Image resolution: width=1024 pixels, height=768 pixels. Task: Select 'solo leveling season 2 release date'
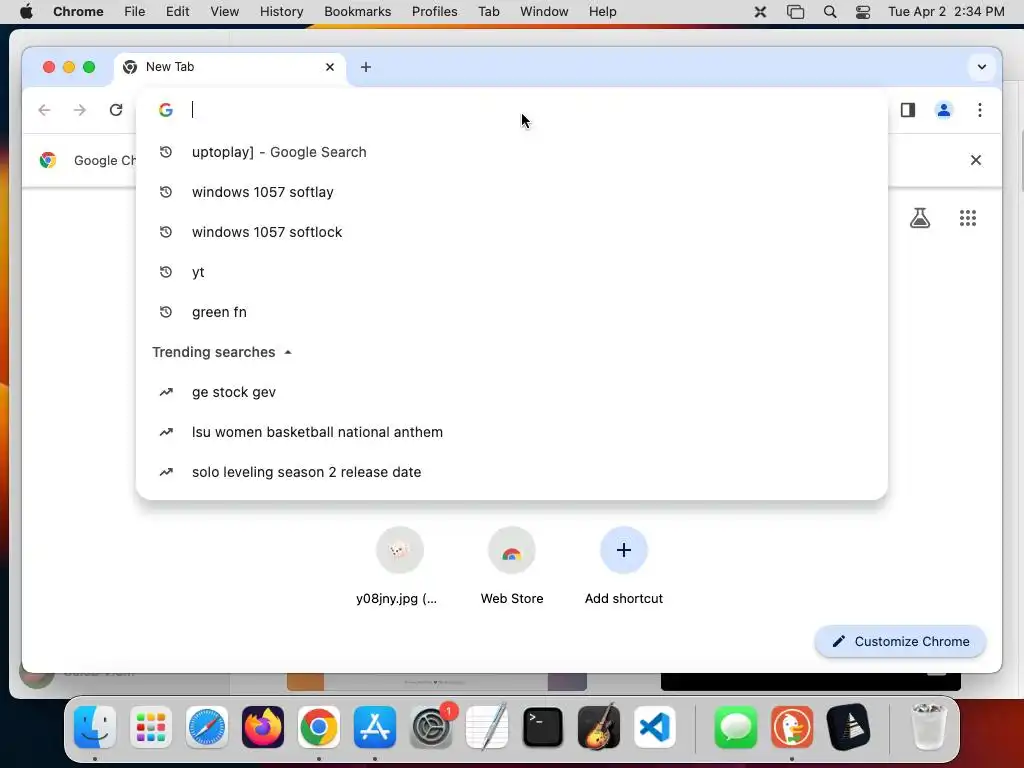click(511, 472)
